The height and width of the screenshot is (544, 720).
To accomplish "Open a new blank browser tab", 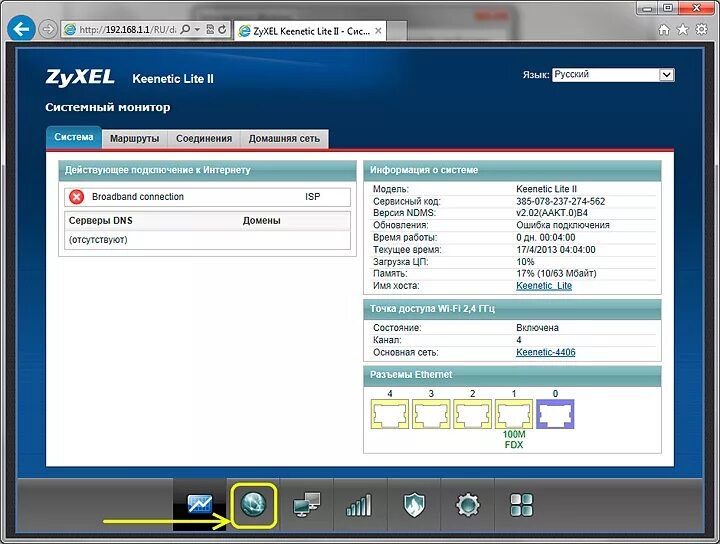I will click(398, 32).
